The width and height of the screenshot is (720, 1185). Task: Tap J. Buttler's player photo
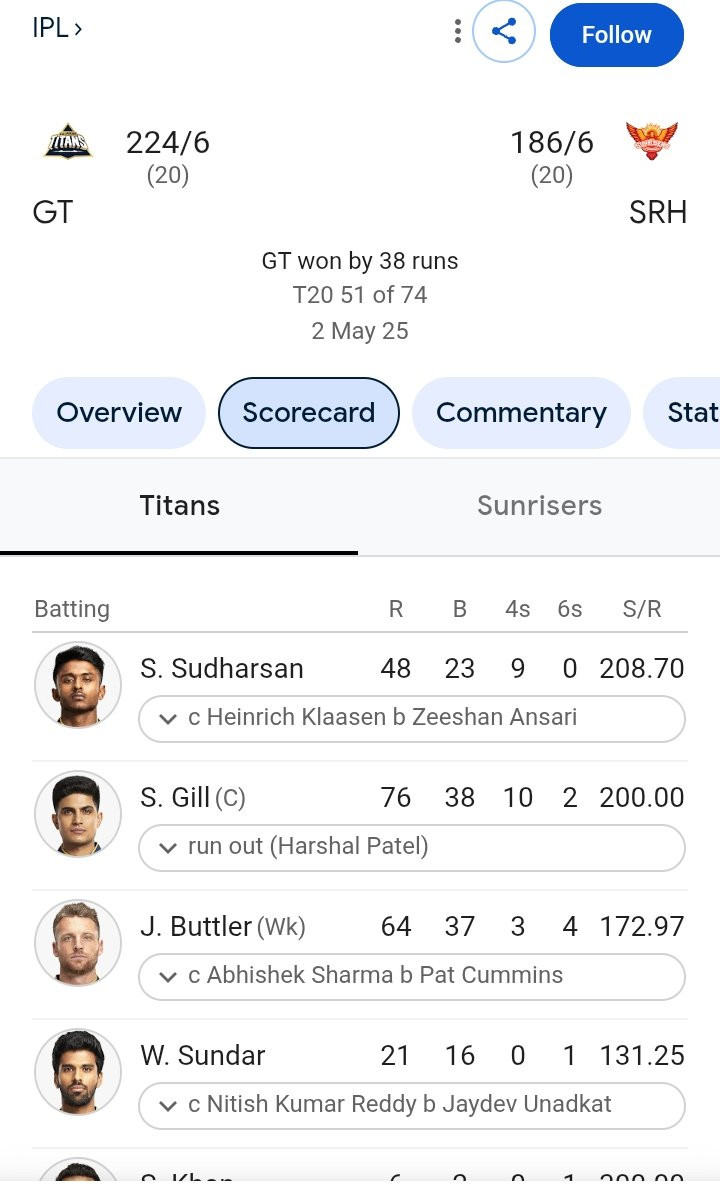coord(78,944)
